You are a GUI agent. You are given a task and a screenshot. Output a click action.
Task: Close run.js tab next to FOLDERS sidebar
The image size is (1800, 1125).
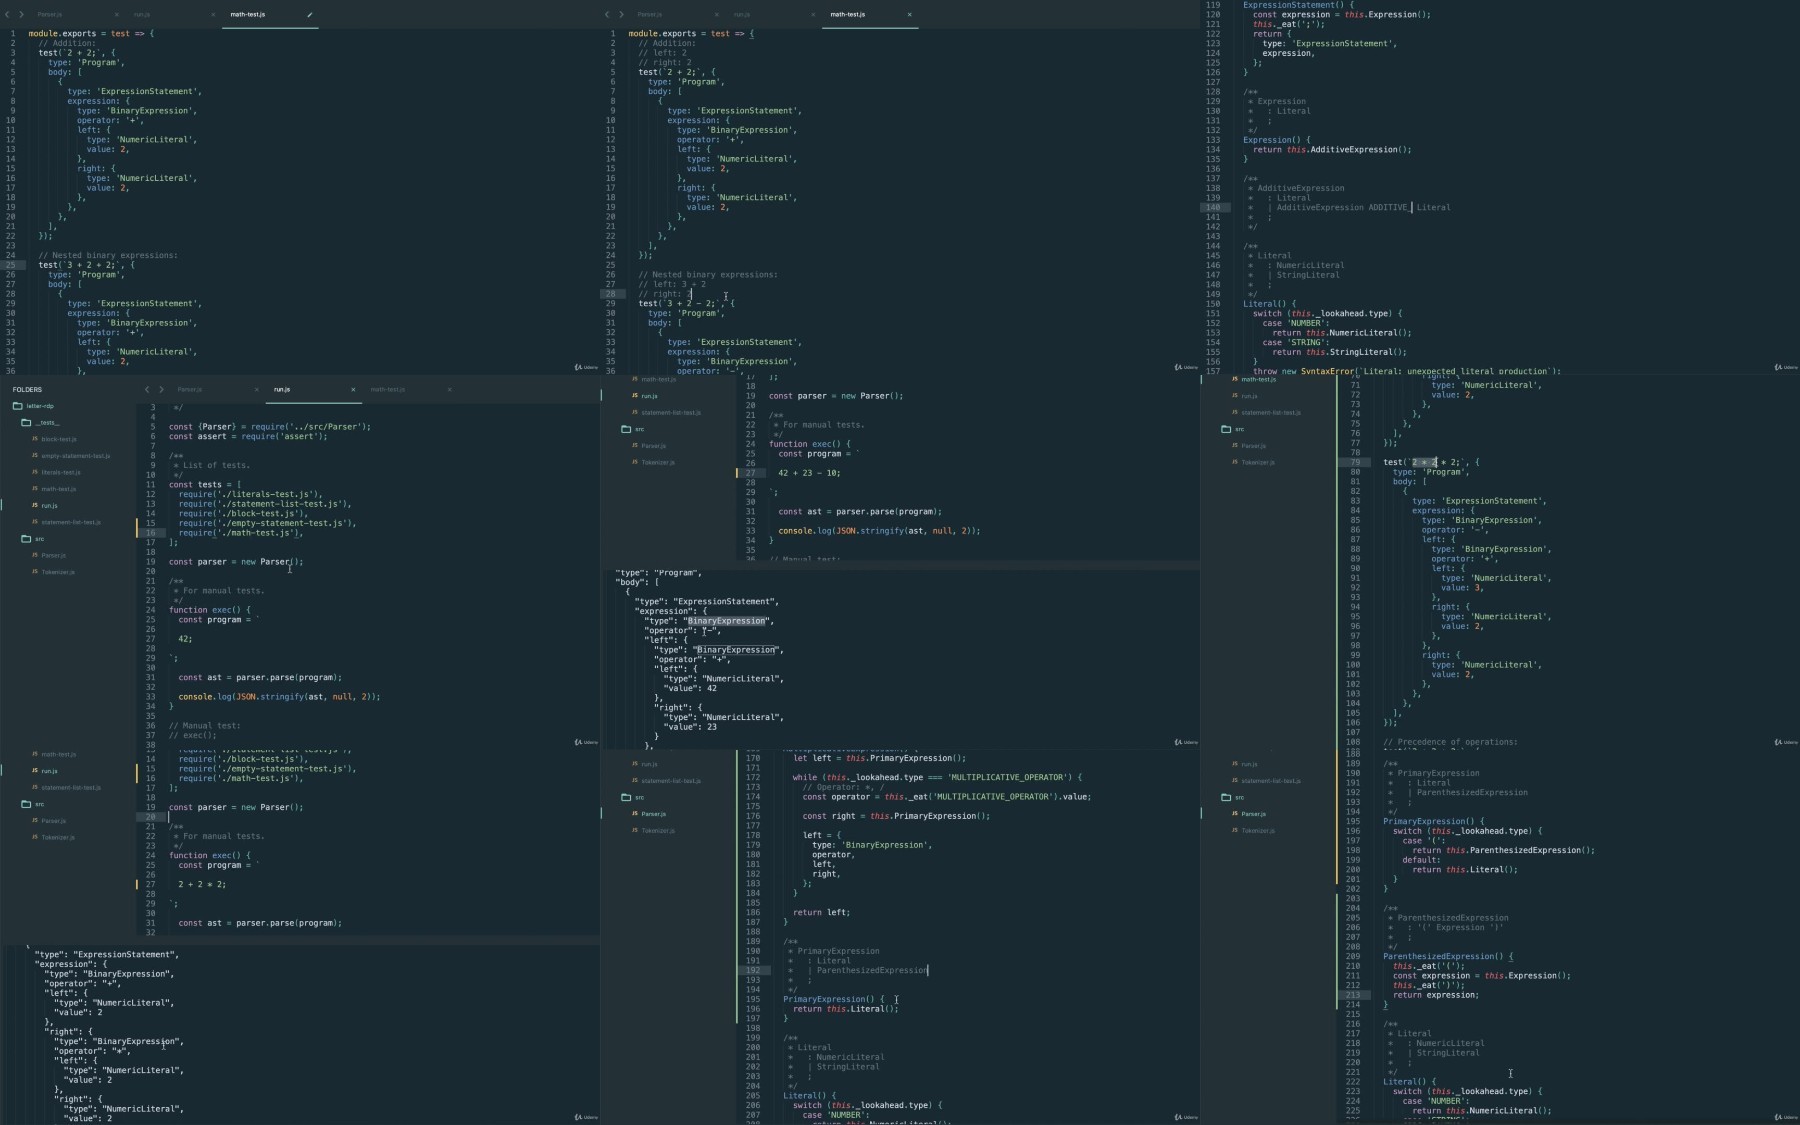[x=353, y=389]
